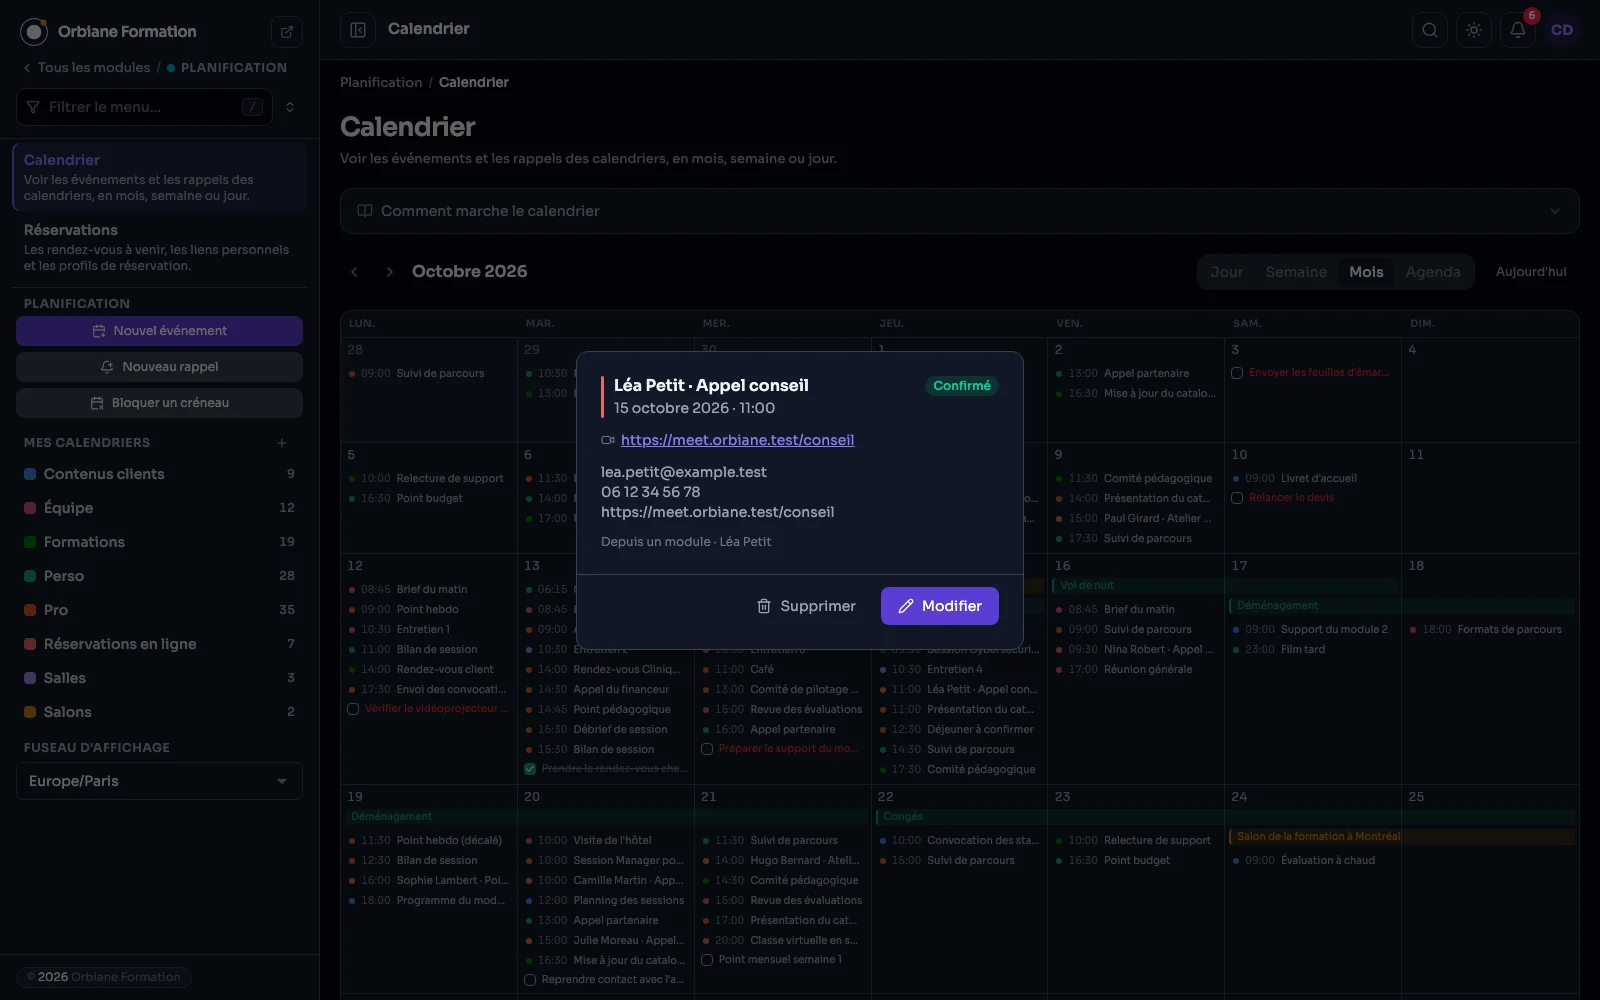Click the 'Filtrer le menu...' input field

tap(145, 107)
